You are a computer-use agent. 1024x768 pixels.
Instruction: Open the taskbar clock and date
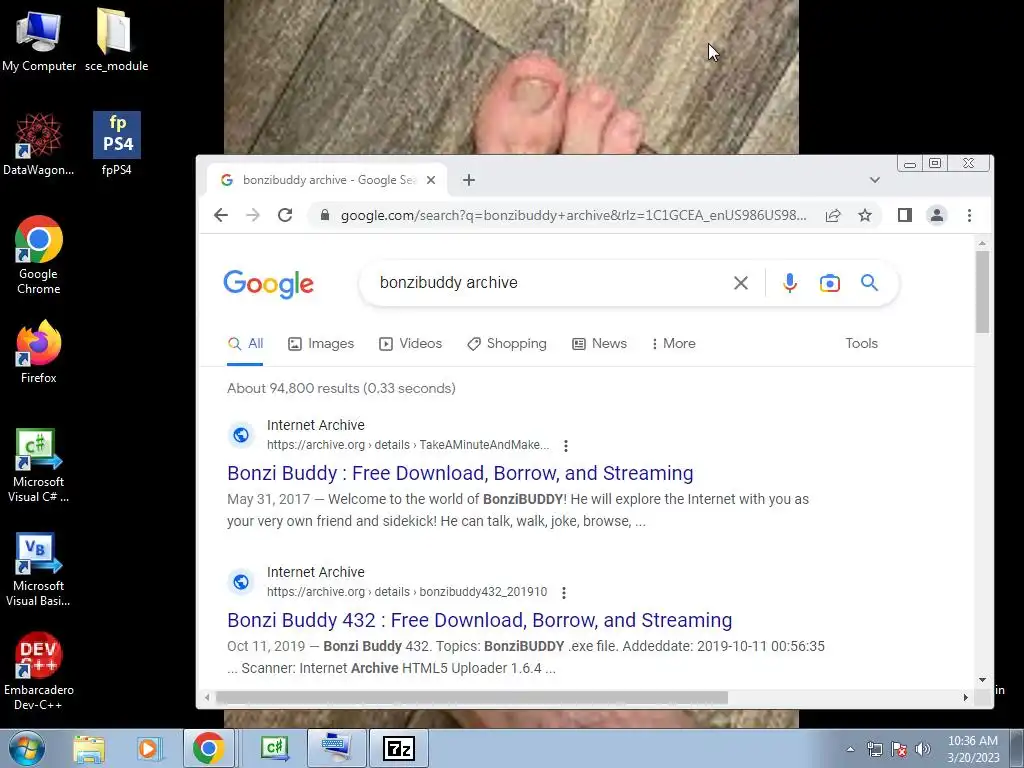[973, 749]
